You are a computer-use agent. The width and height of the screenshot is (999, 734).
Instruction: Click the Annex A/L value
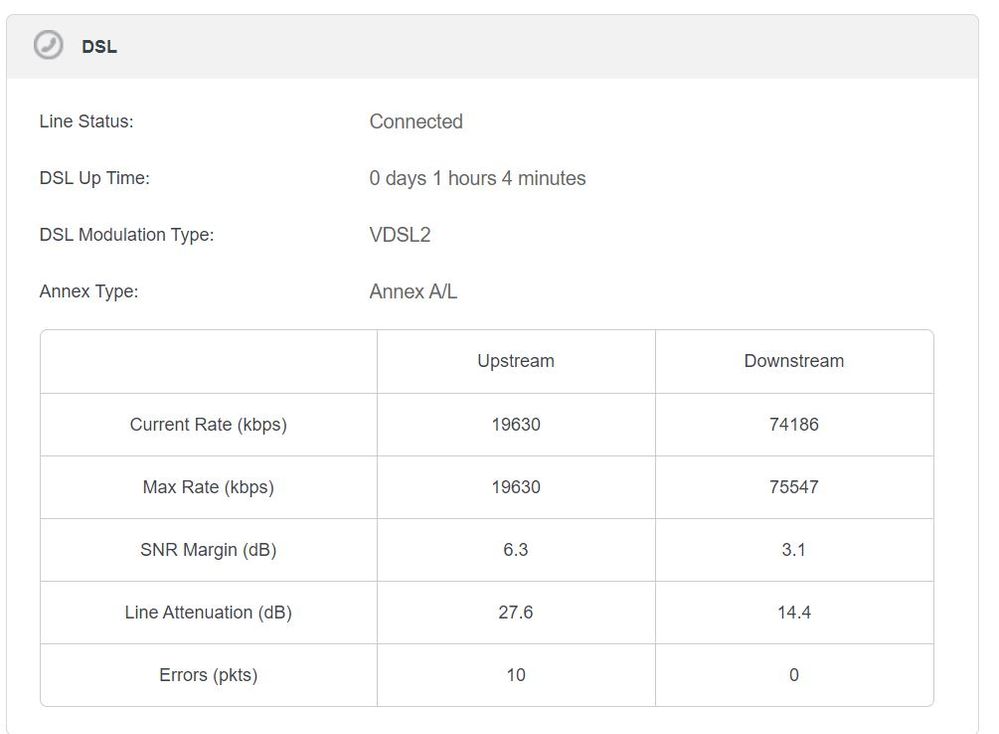pyautogui.click(x=413, y=293)
